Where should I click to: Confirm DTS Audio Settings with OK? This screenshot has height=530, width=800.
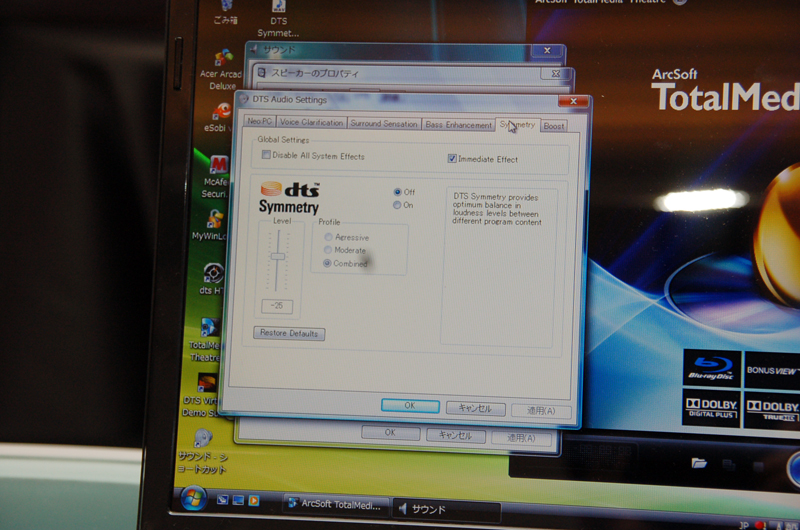410,406
